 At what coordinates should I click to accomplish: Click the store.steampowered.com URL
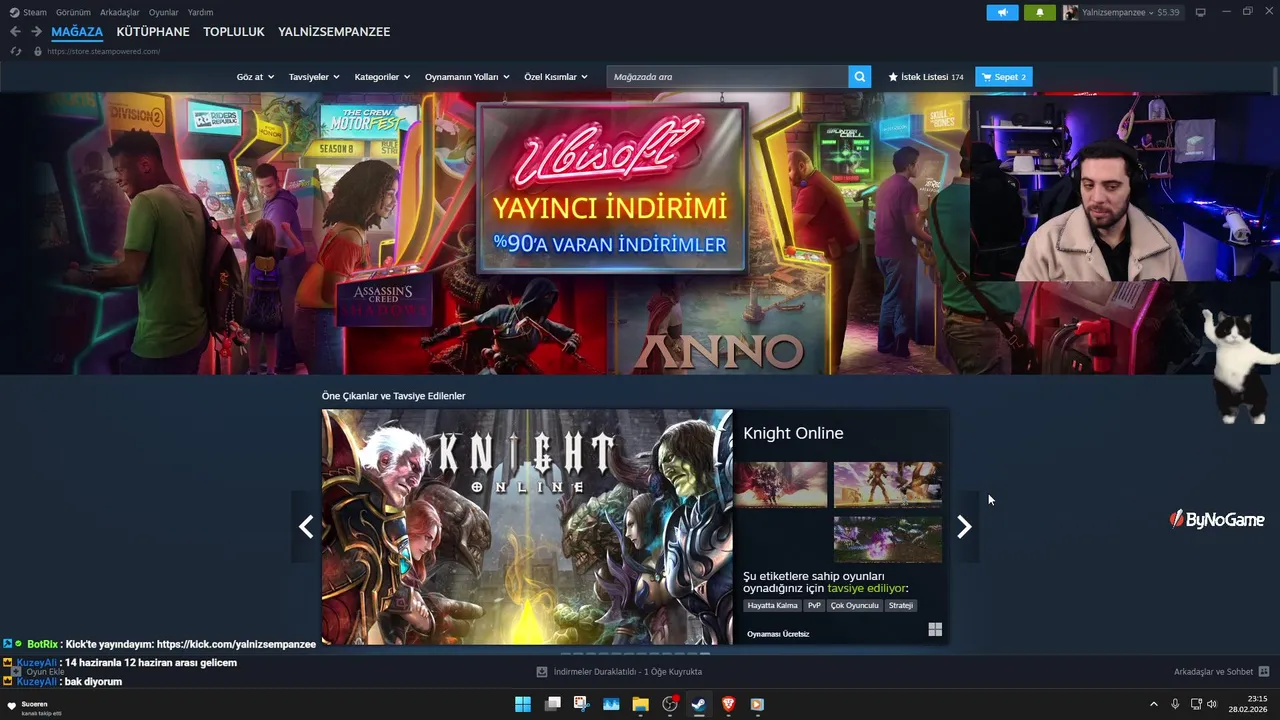103,51
